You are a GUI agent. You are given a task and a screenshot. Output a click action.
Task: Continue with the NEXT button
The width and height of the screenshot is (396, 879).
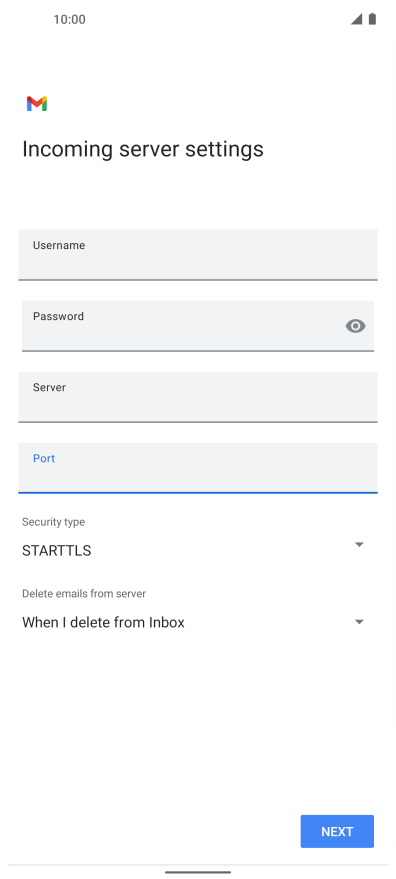tap(337, 831)
